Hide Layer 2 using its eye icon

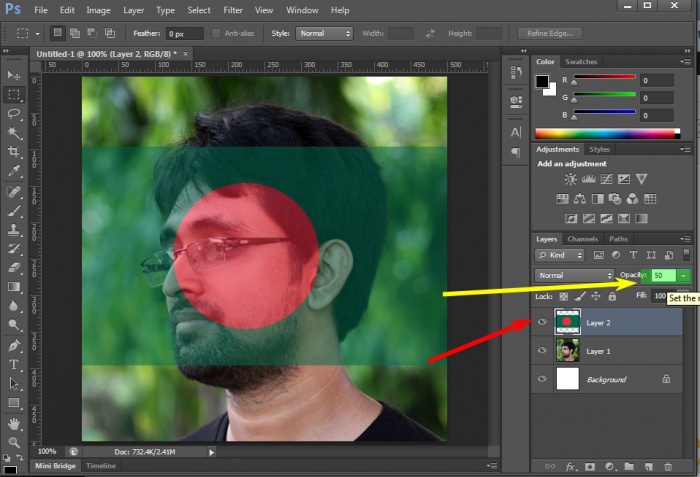pos(543,322)
